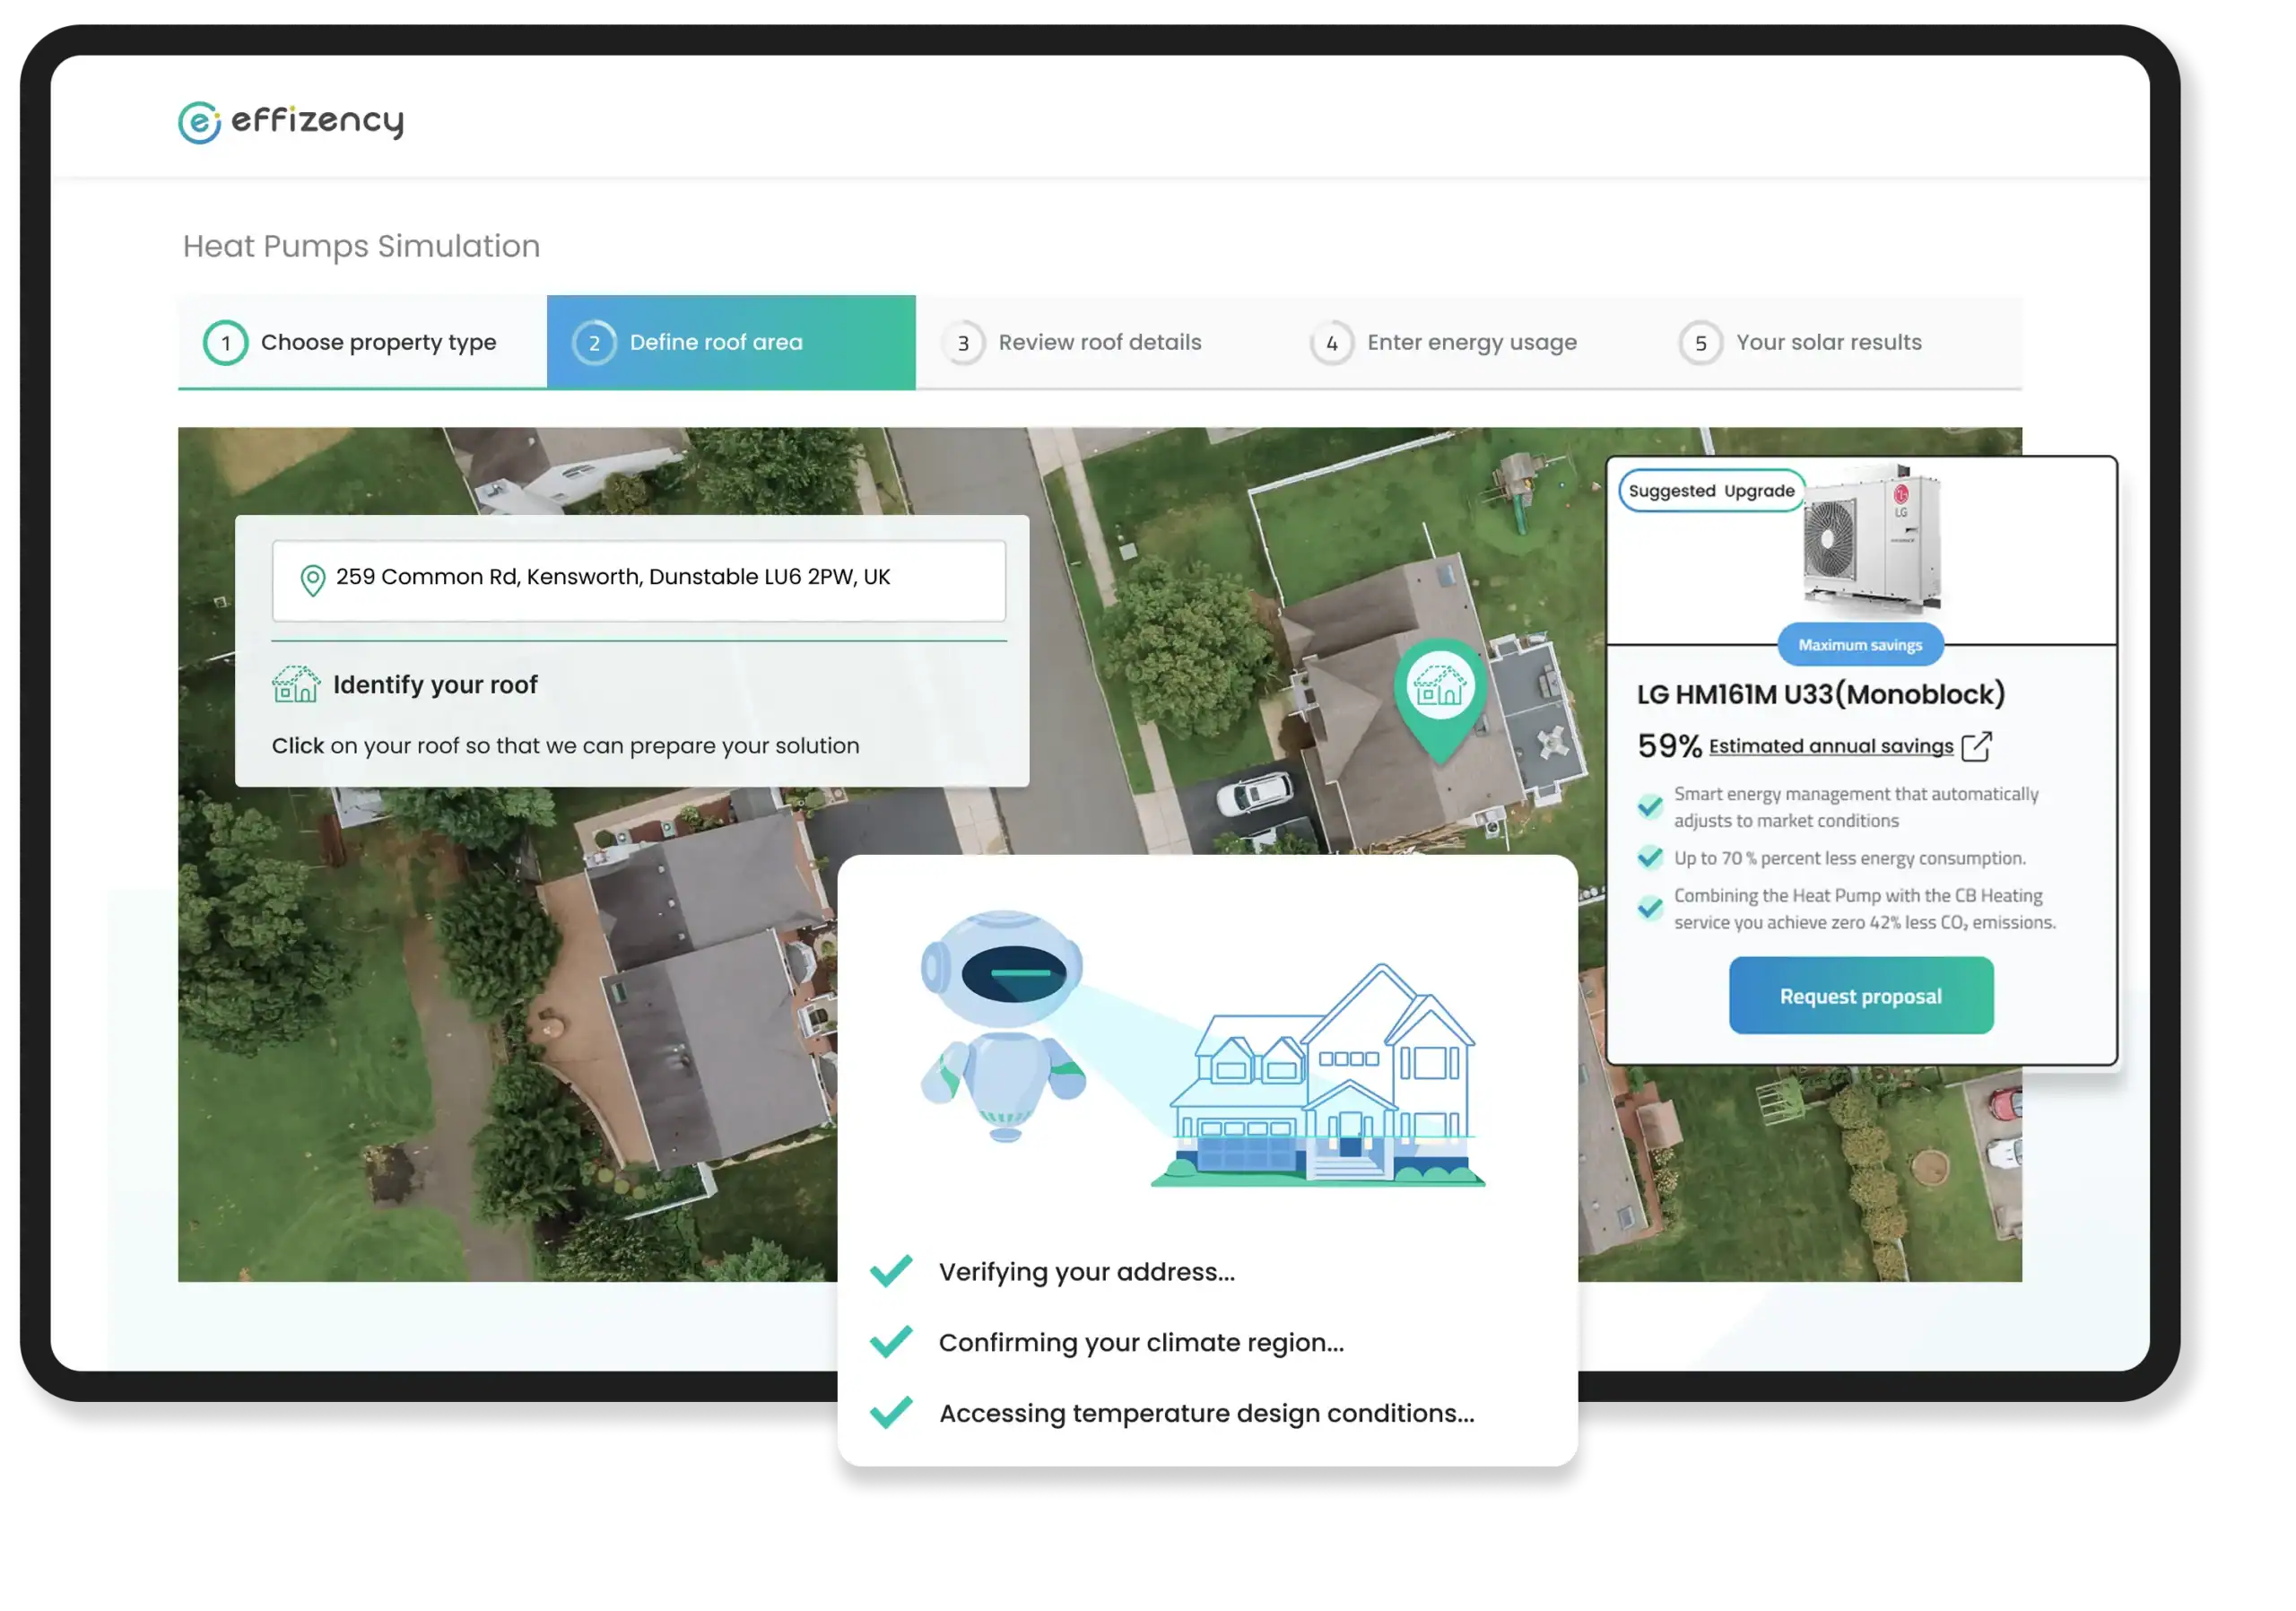Click the Maximum savings badge
Screen dimensions: 2296x1611
pos(1860,645)
